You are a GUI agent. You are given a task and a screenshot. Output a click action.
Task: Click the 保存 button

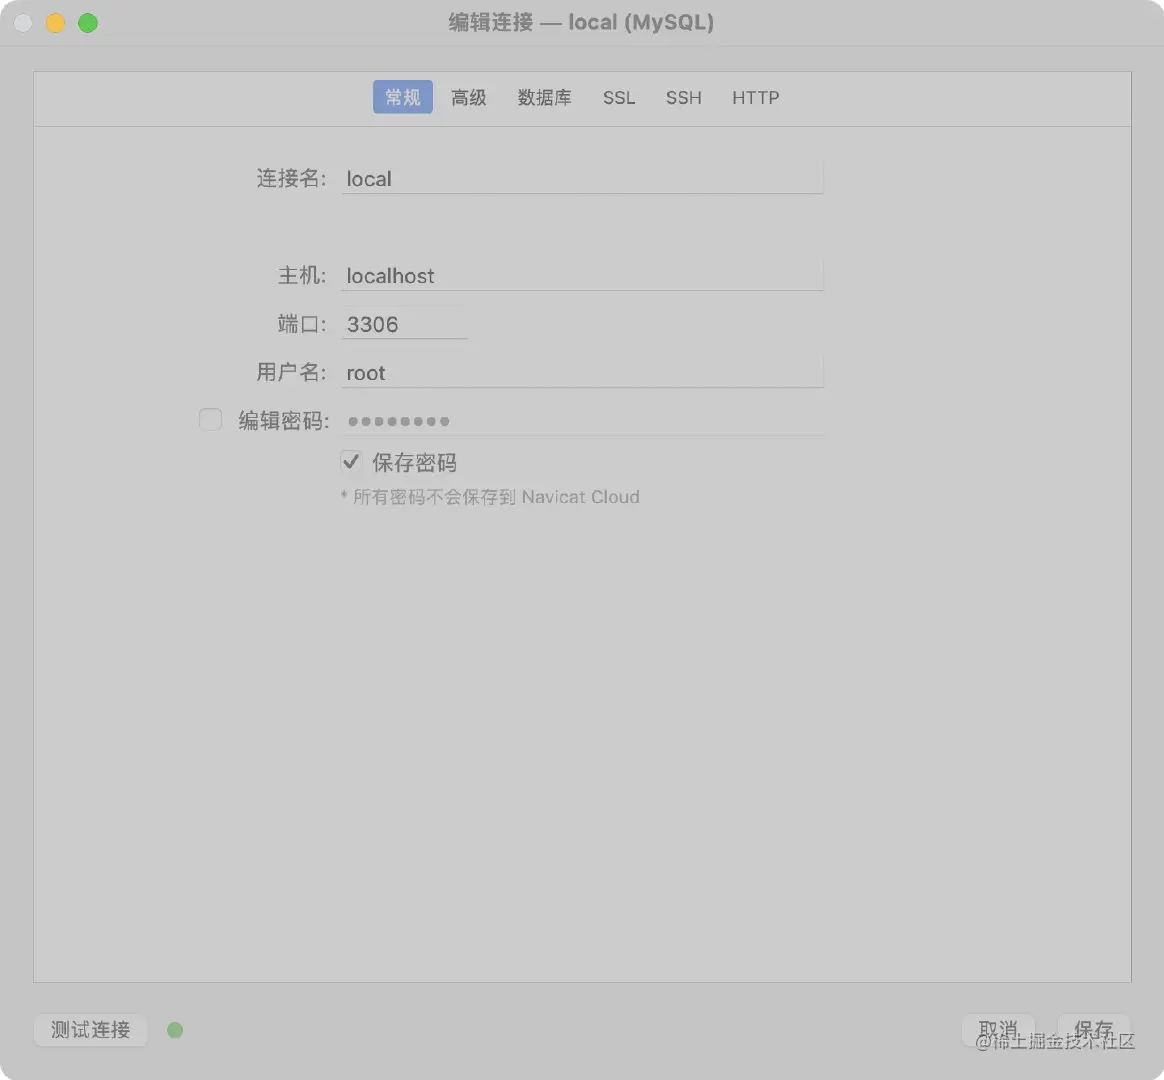(x=1093, y=1029)
